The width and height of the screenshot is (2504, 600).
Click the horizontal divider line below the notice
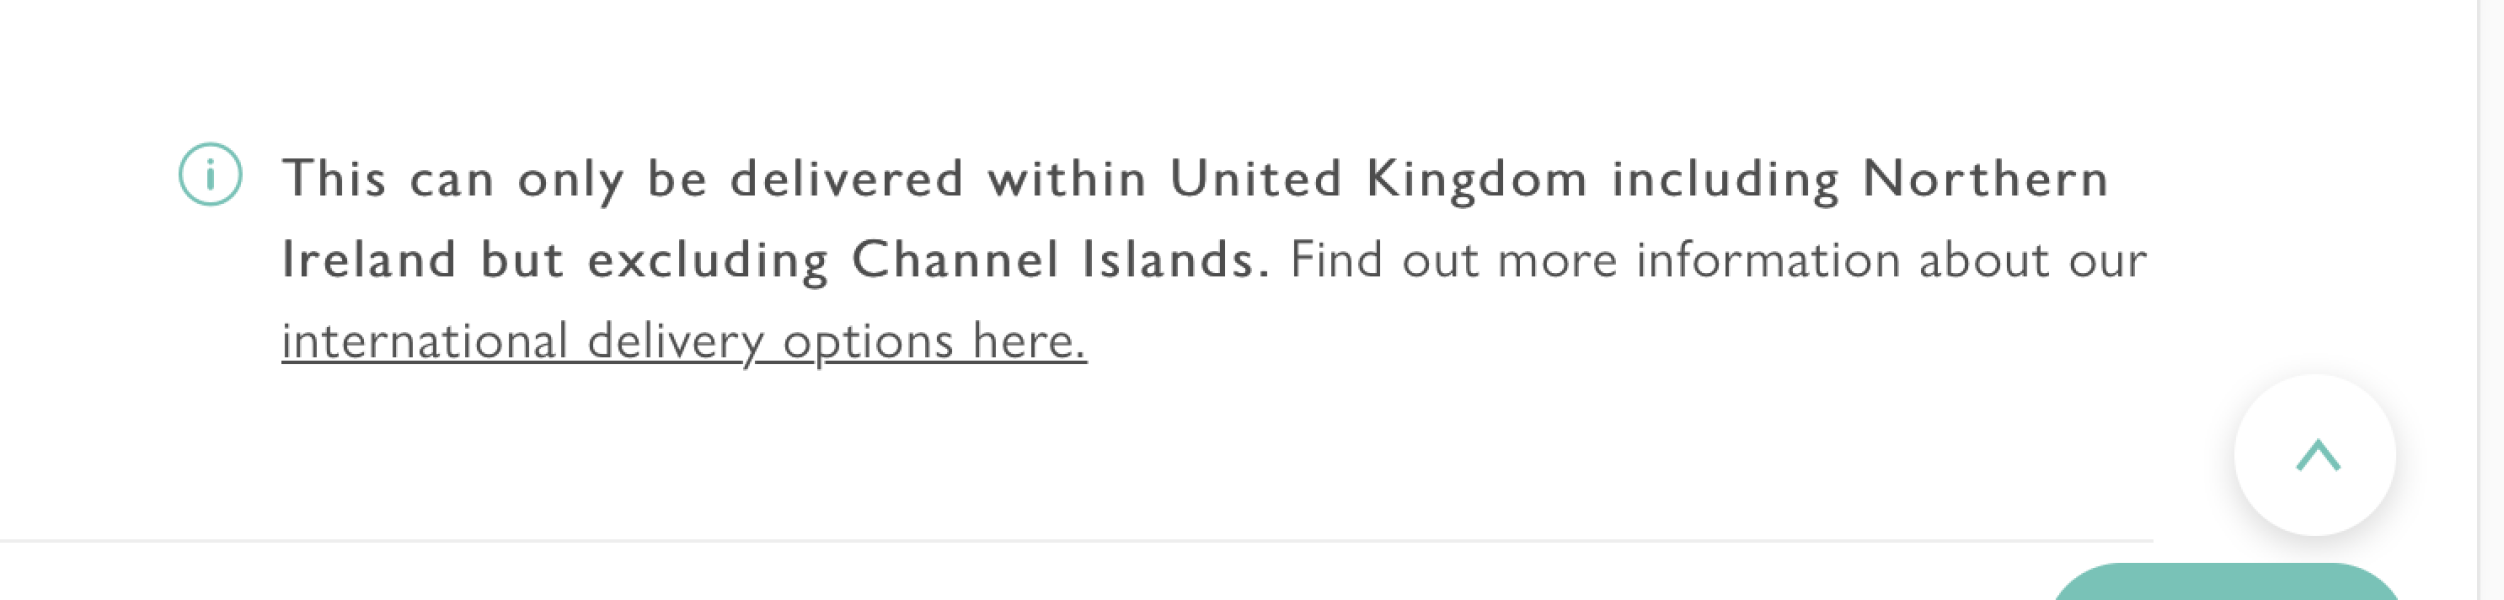click(1075, 541)
